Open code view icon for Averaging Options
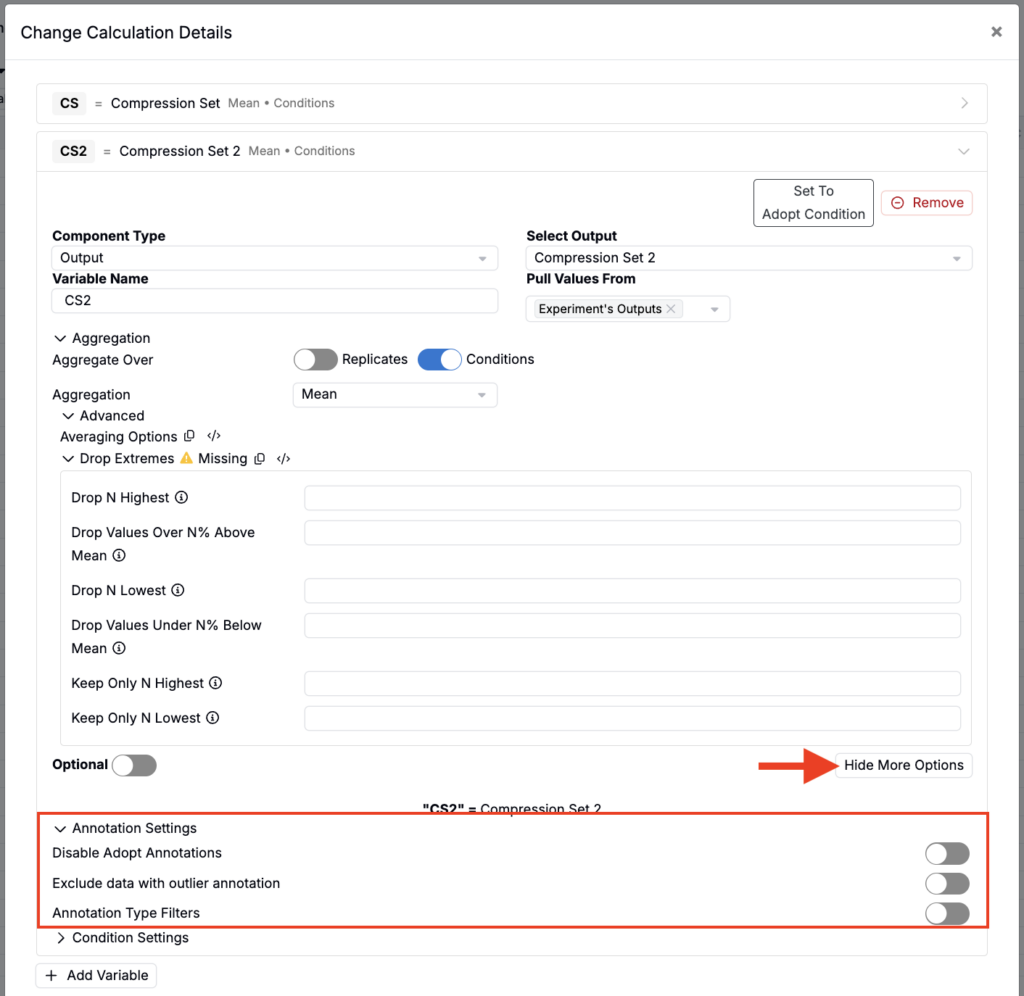This screenshot has height=996, width=1024. (x=214, y=436)
